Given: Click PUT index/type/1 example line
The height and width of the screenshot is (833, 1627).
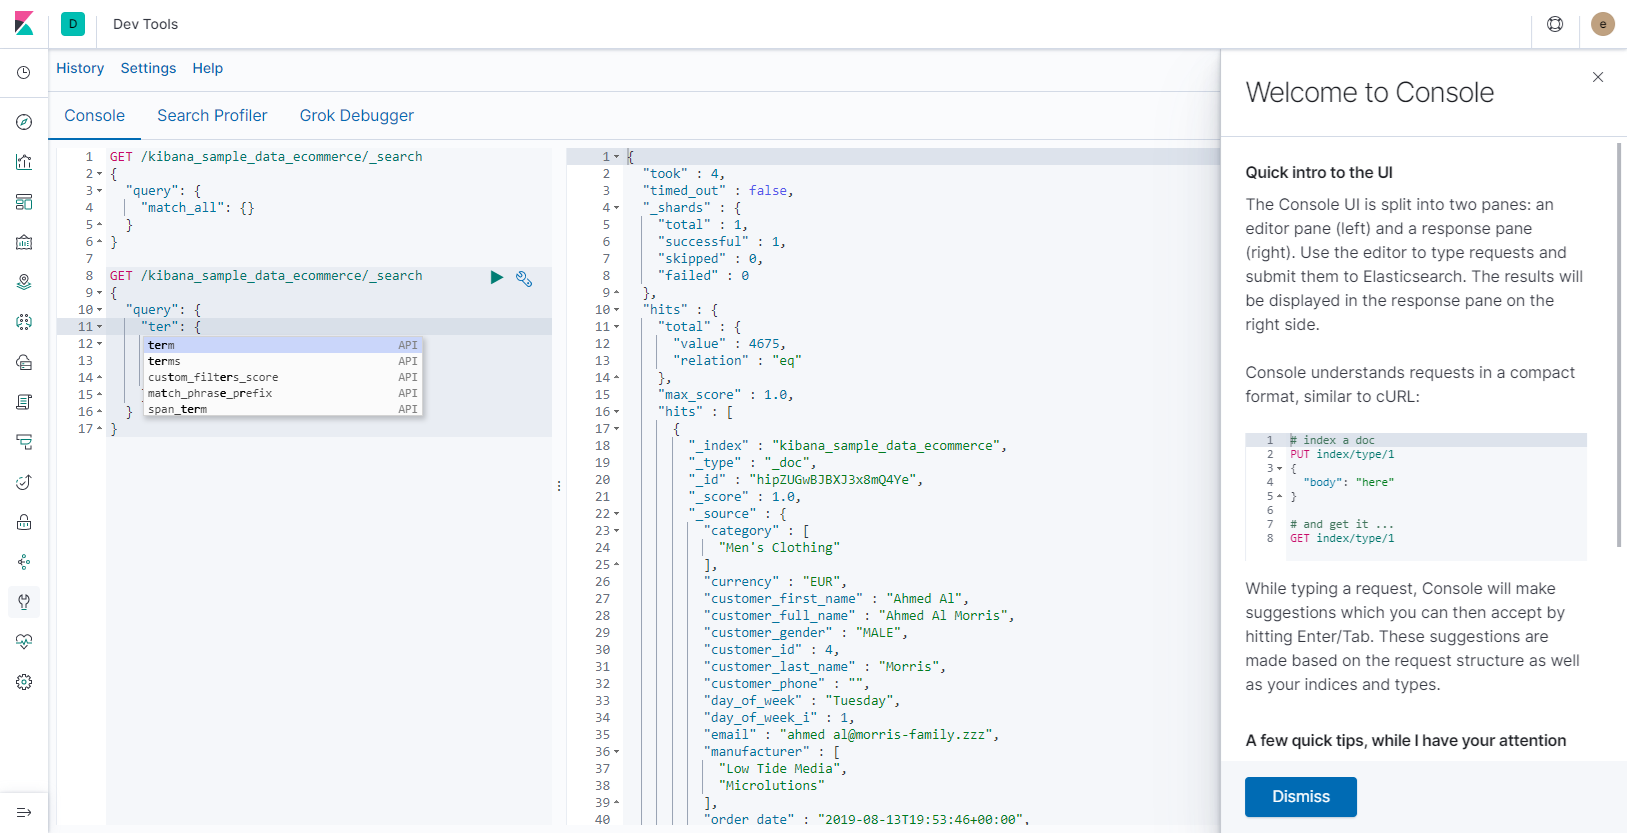Looking at the screenshot, I should 1342,454.
